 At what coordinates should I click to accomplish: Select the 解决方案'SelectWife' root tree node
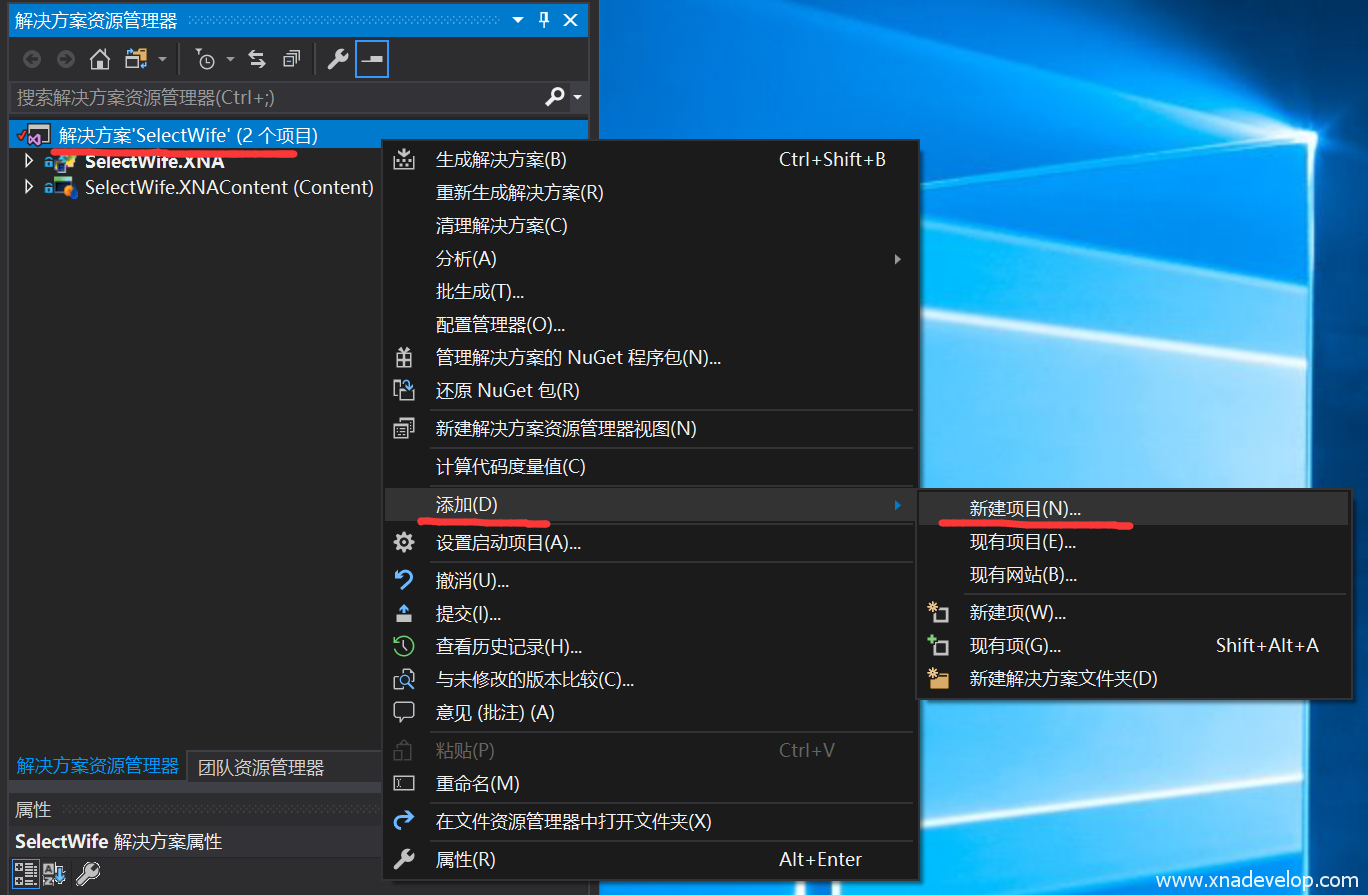click(188, 135)
